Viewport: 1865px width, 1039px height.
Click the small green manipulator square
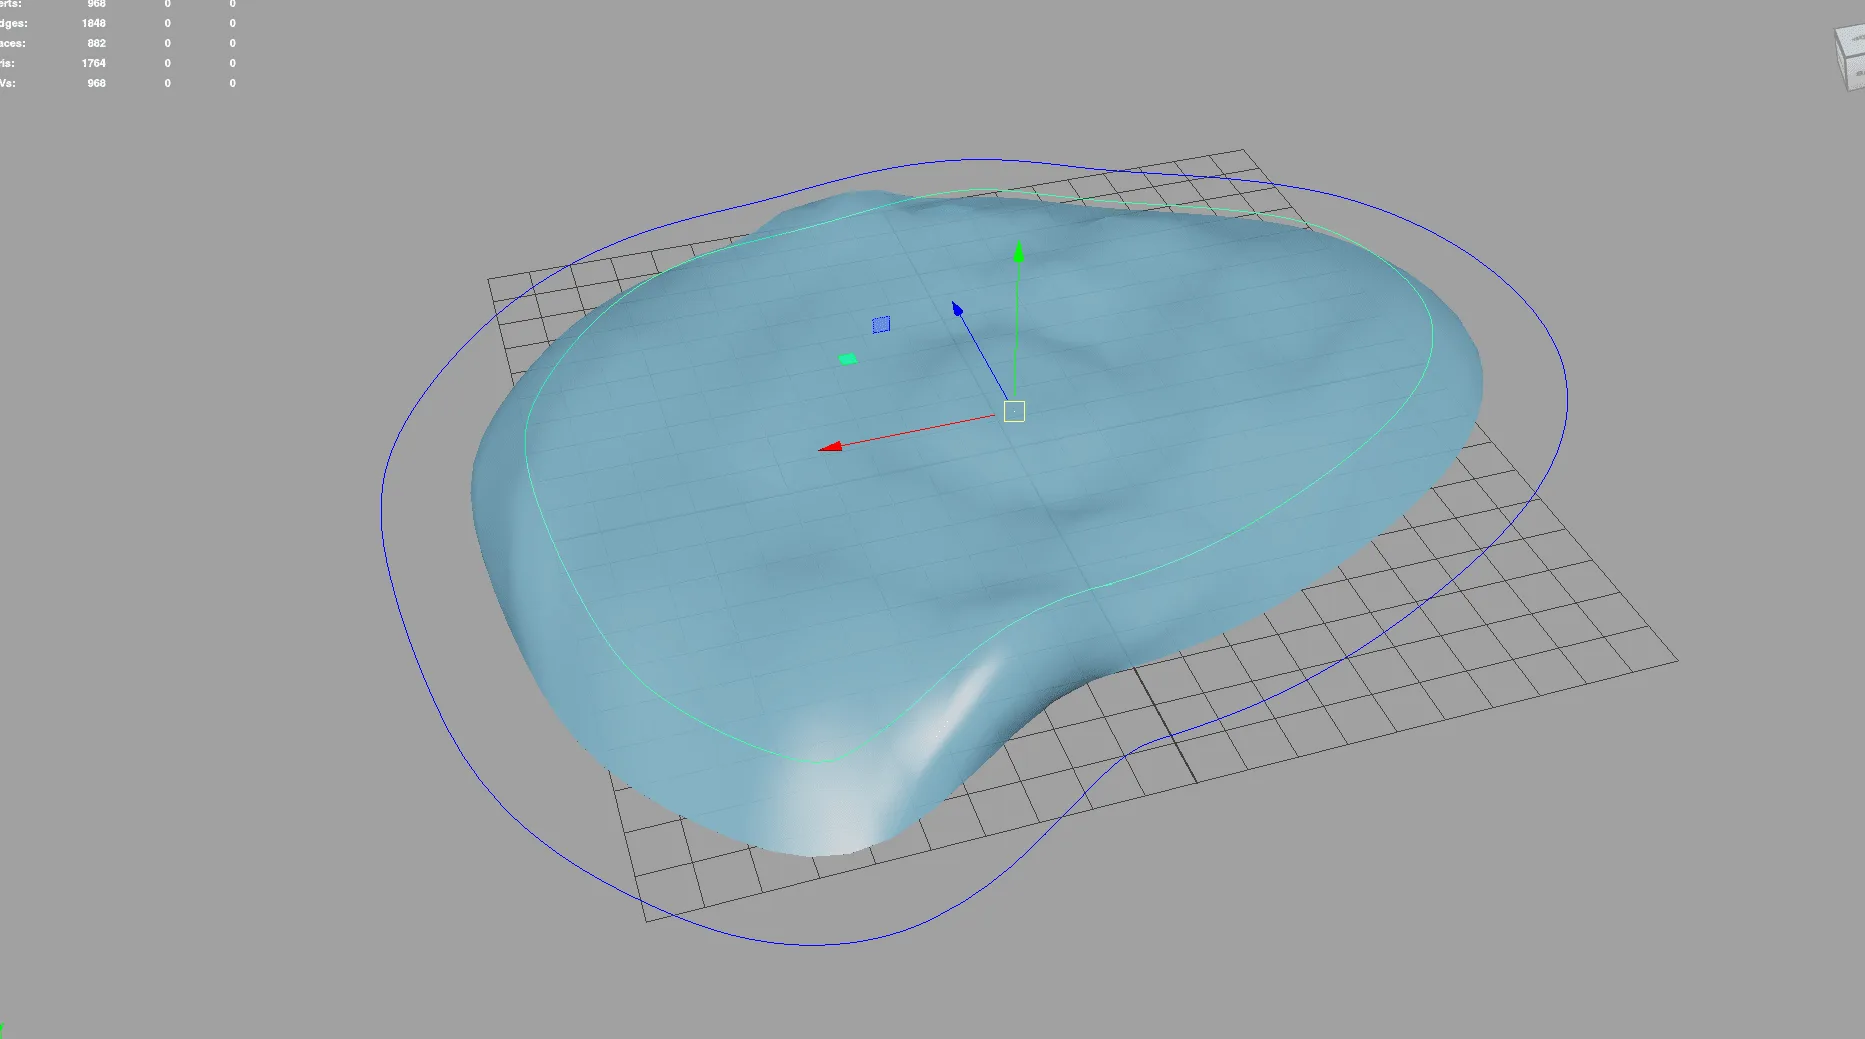(x=846, y=357)
